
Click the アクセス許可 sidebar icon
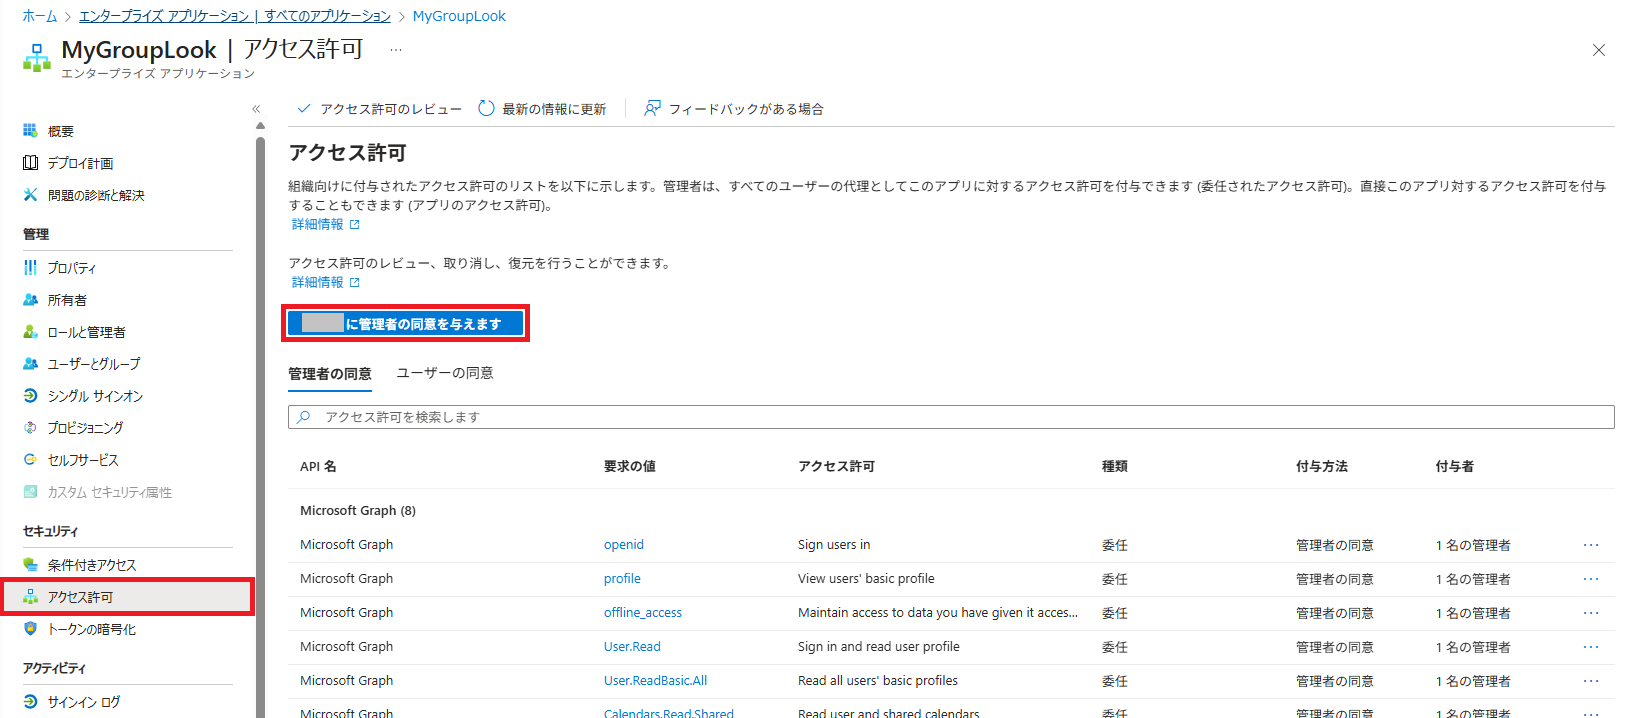coord(30,597)
